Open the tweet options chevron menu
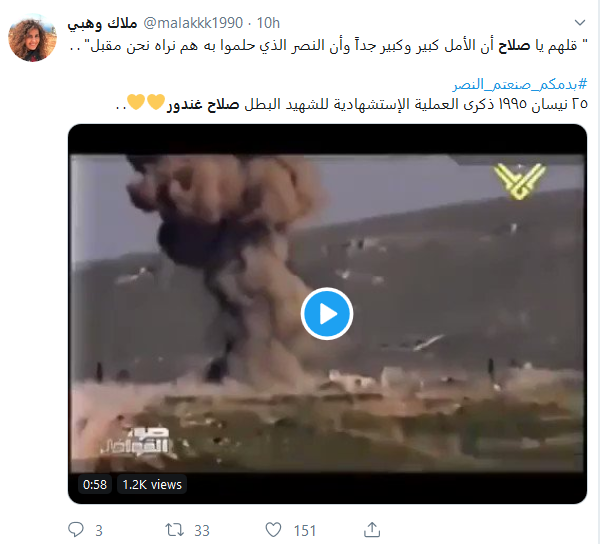 (x=580, y=23)
